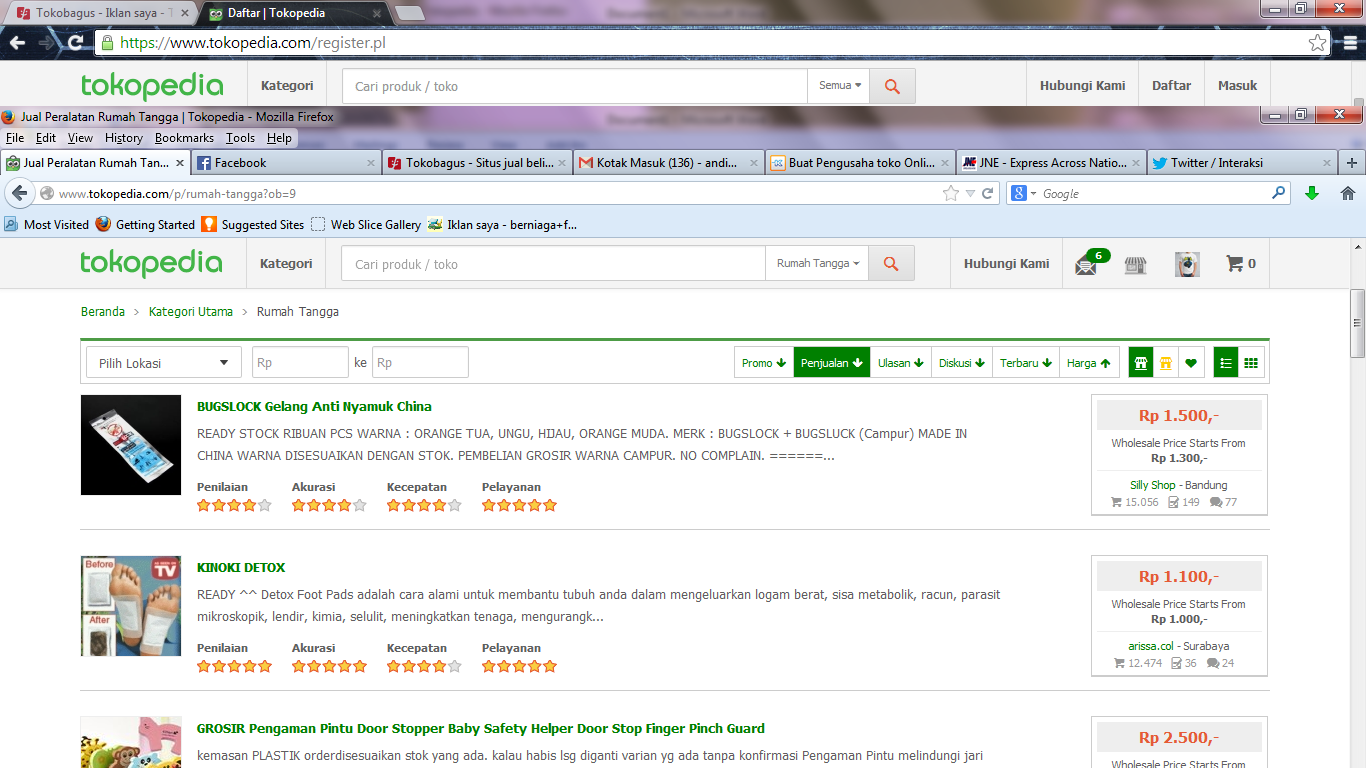Open Firefox History menu
This screenshot has width=1366, height=768.
pos(124,138)
